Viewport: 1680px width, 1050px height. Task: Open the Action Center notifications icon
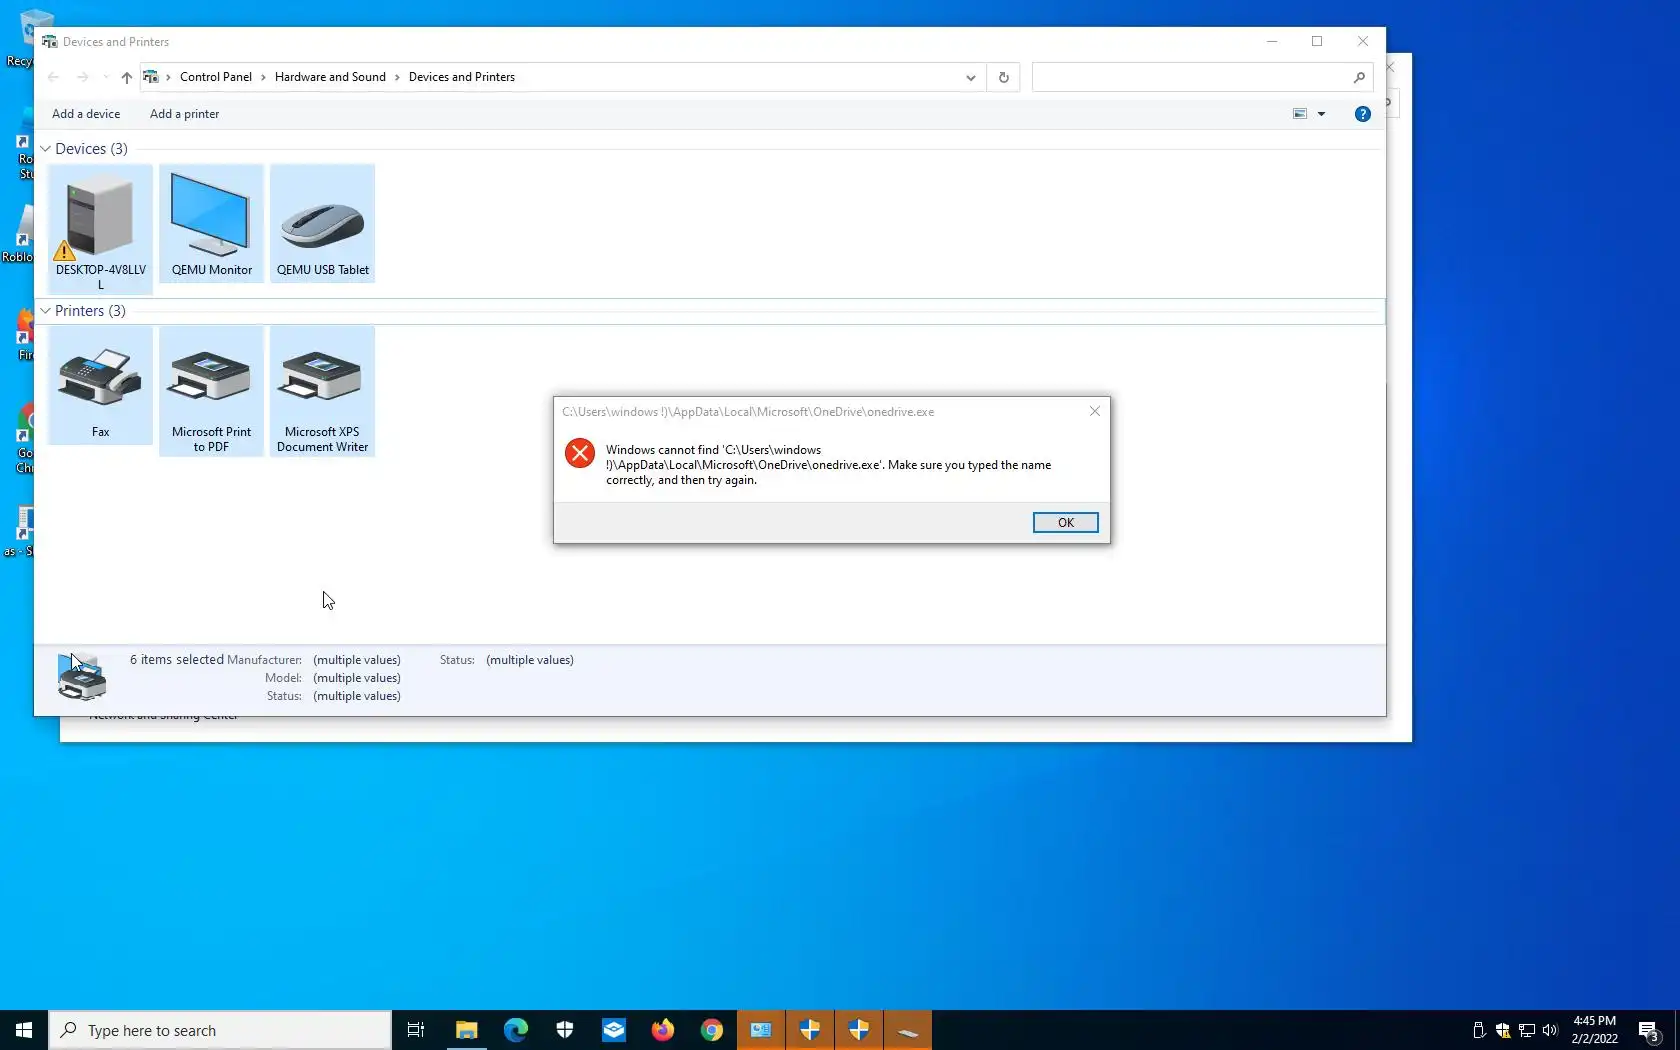coord(1649,1030)
